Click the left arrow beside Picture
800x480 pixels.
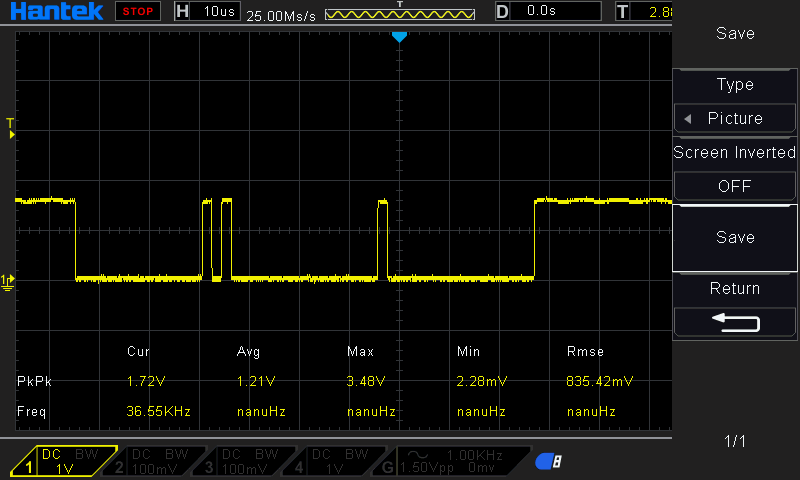(688, 119)
